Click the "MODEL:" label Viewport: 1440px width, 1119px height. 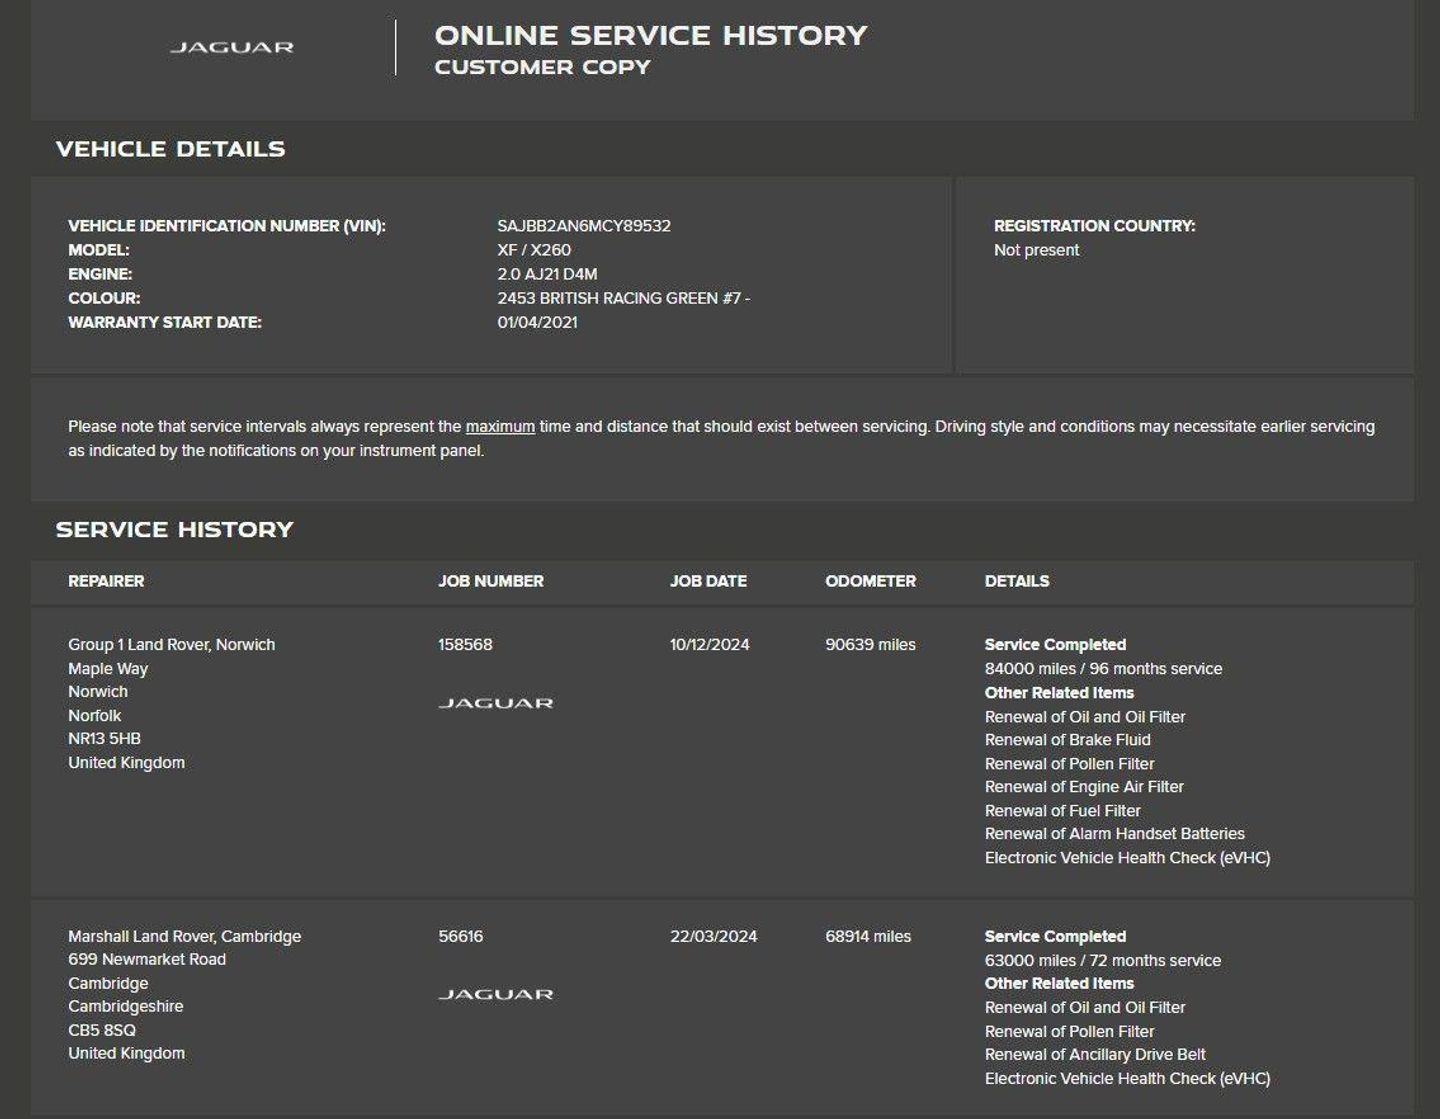point(99,250)
